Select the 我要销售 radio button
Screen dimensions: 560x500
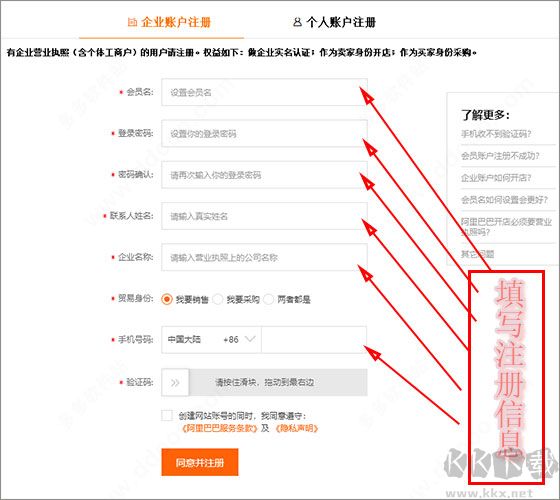(x=167, y=299)
